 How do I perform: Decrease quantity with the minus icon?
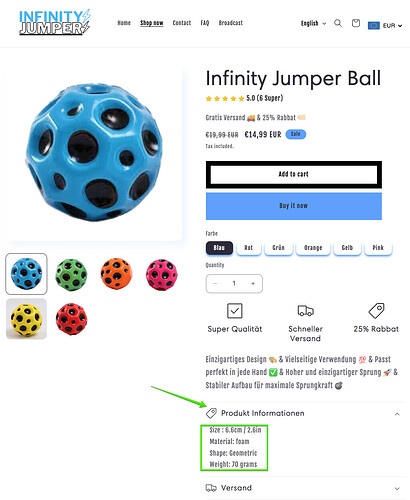point(215,283)
